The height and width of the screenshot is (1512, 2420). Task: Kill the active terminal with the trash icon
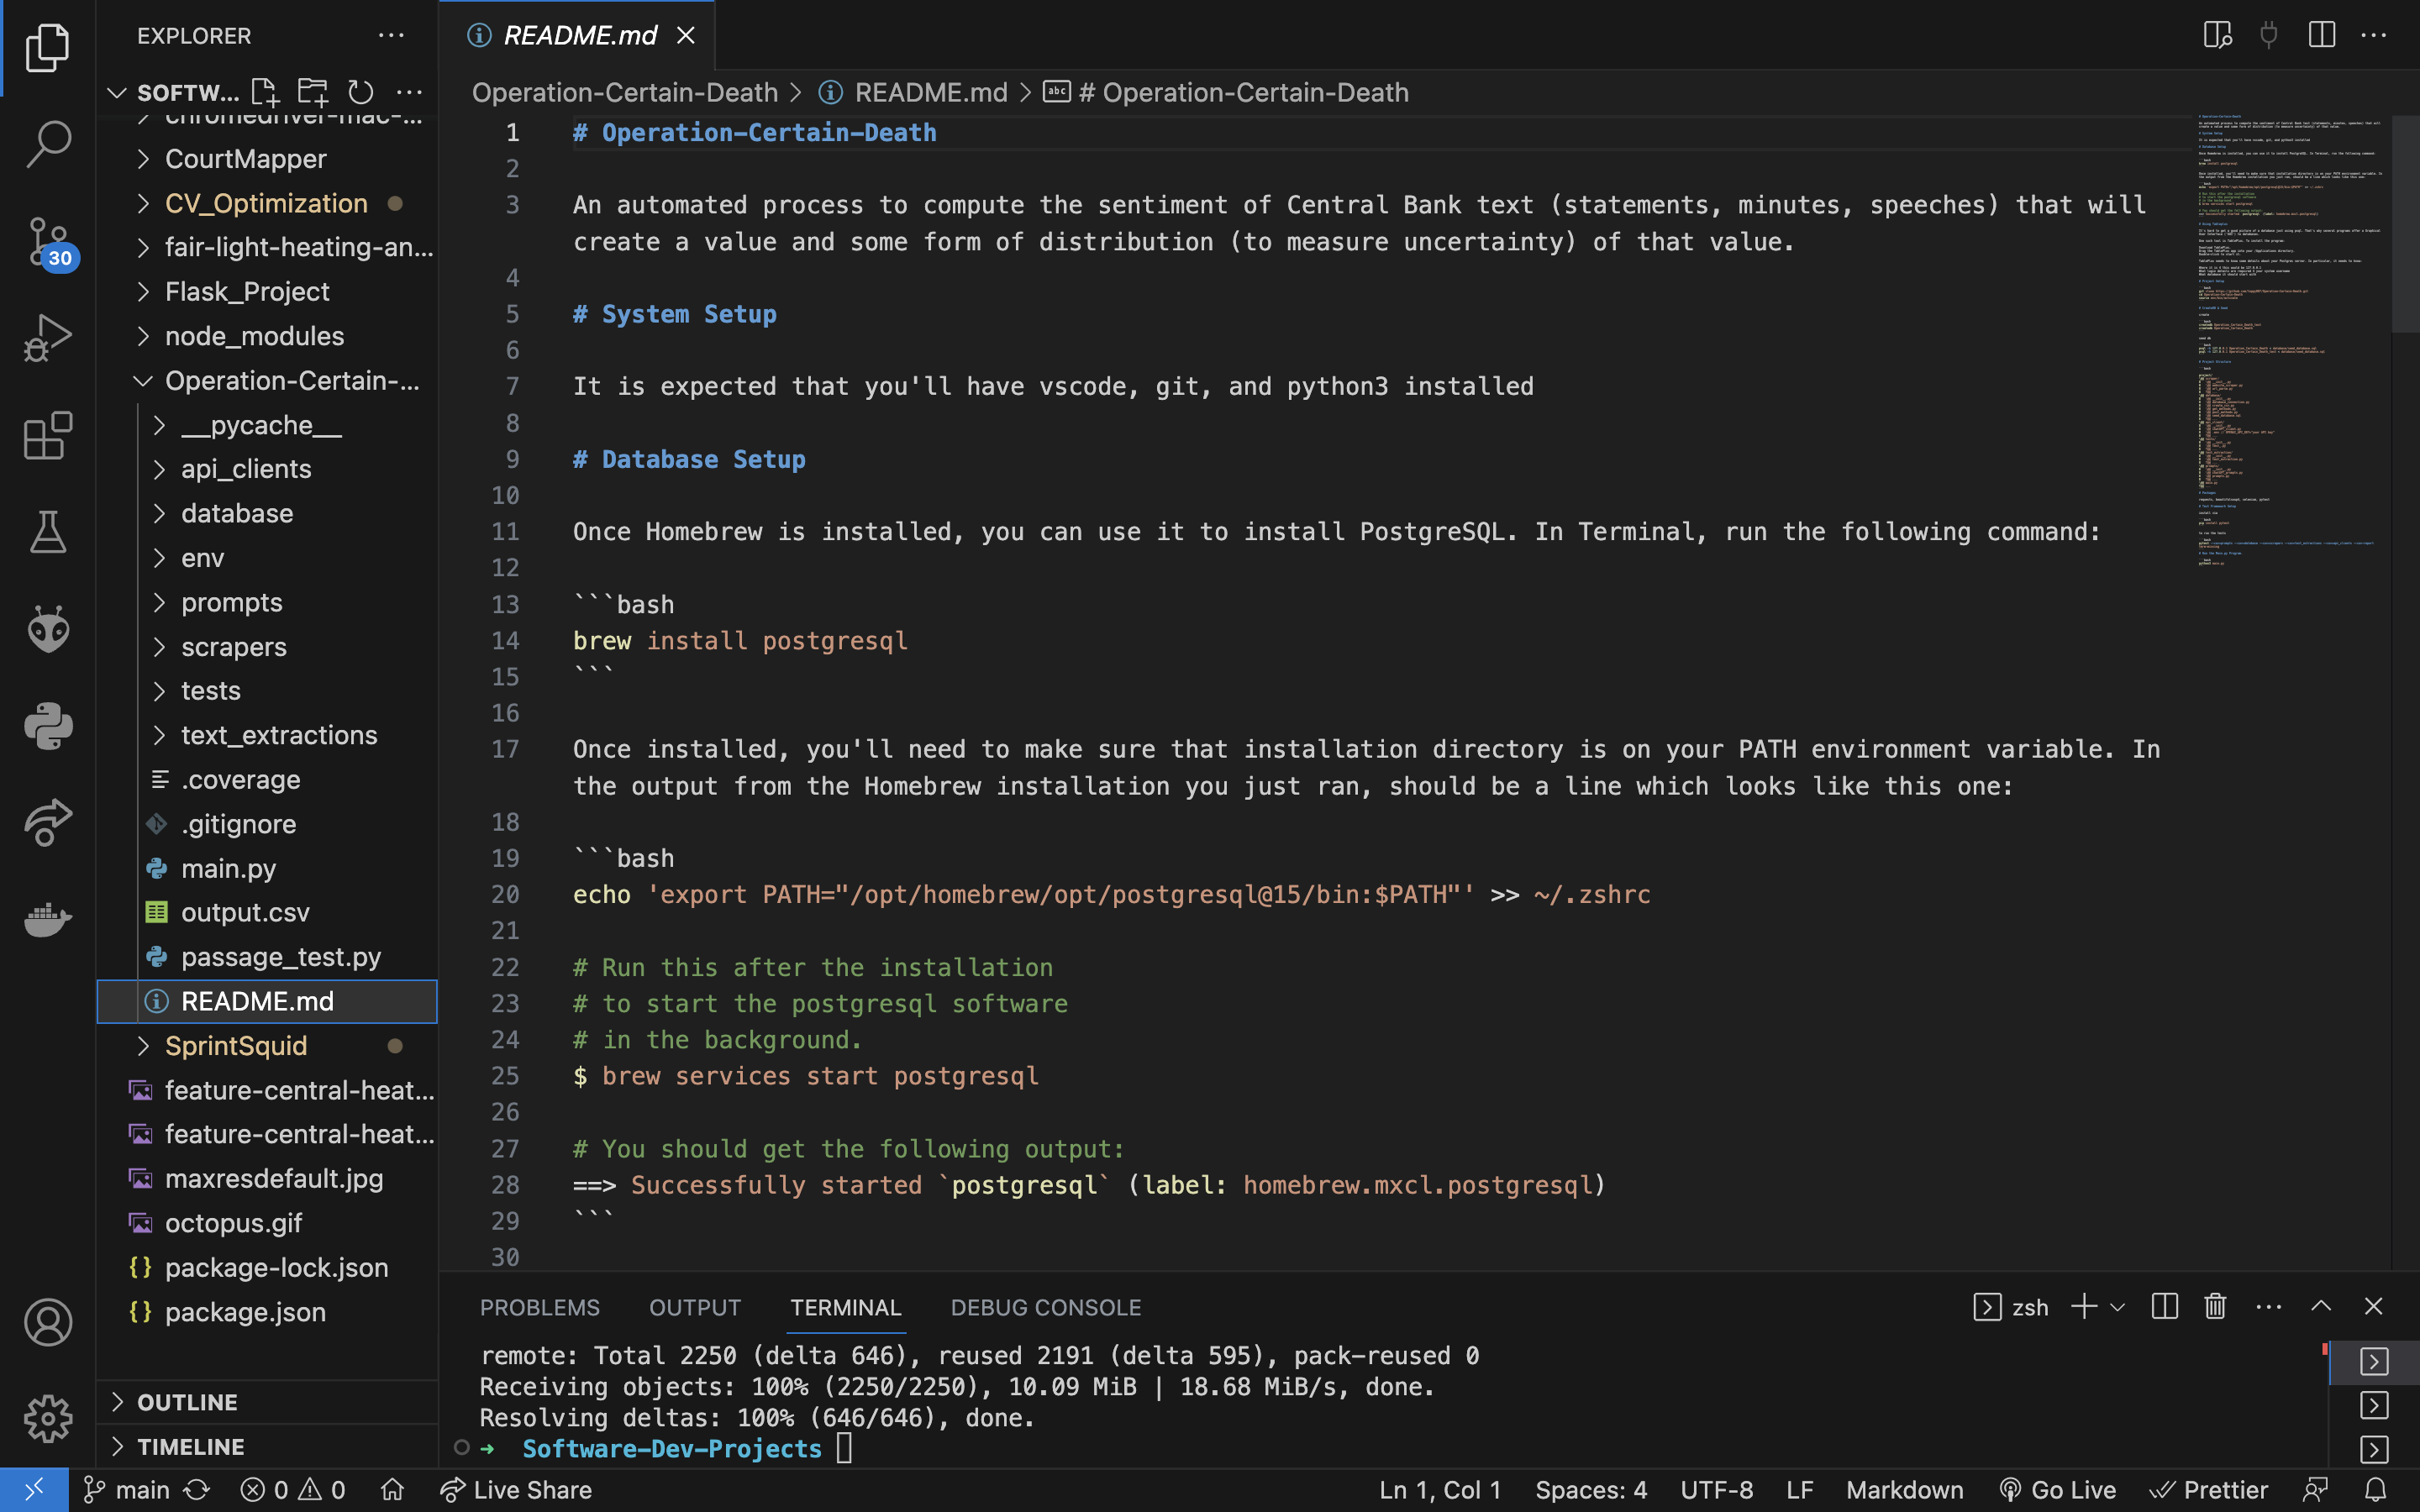[x=2214, y=1306]
